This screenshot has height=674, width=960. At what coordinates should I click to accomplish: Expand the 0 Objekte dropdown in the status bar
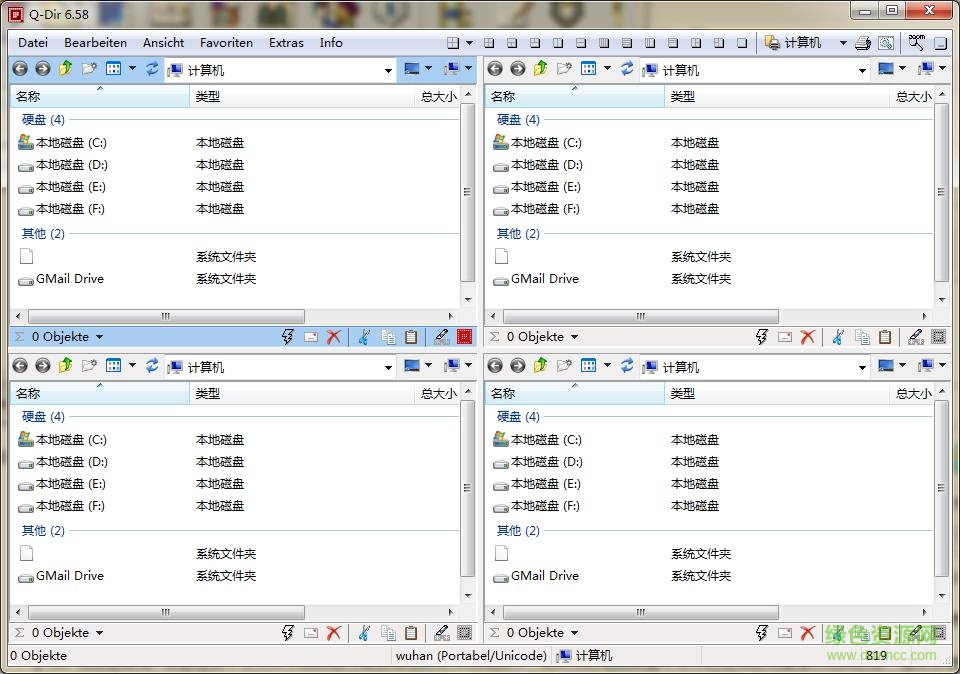[x=99, y=337]
